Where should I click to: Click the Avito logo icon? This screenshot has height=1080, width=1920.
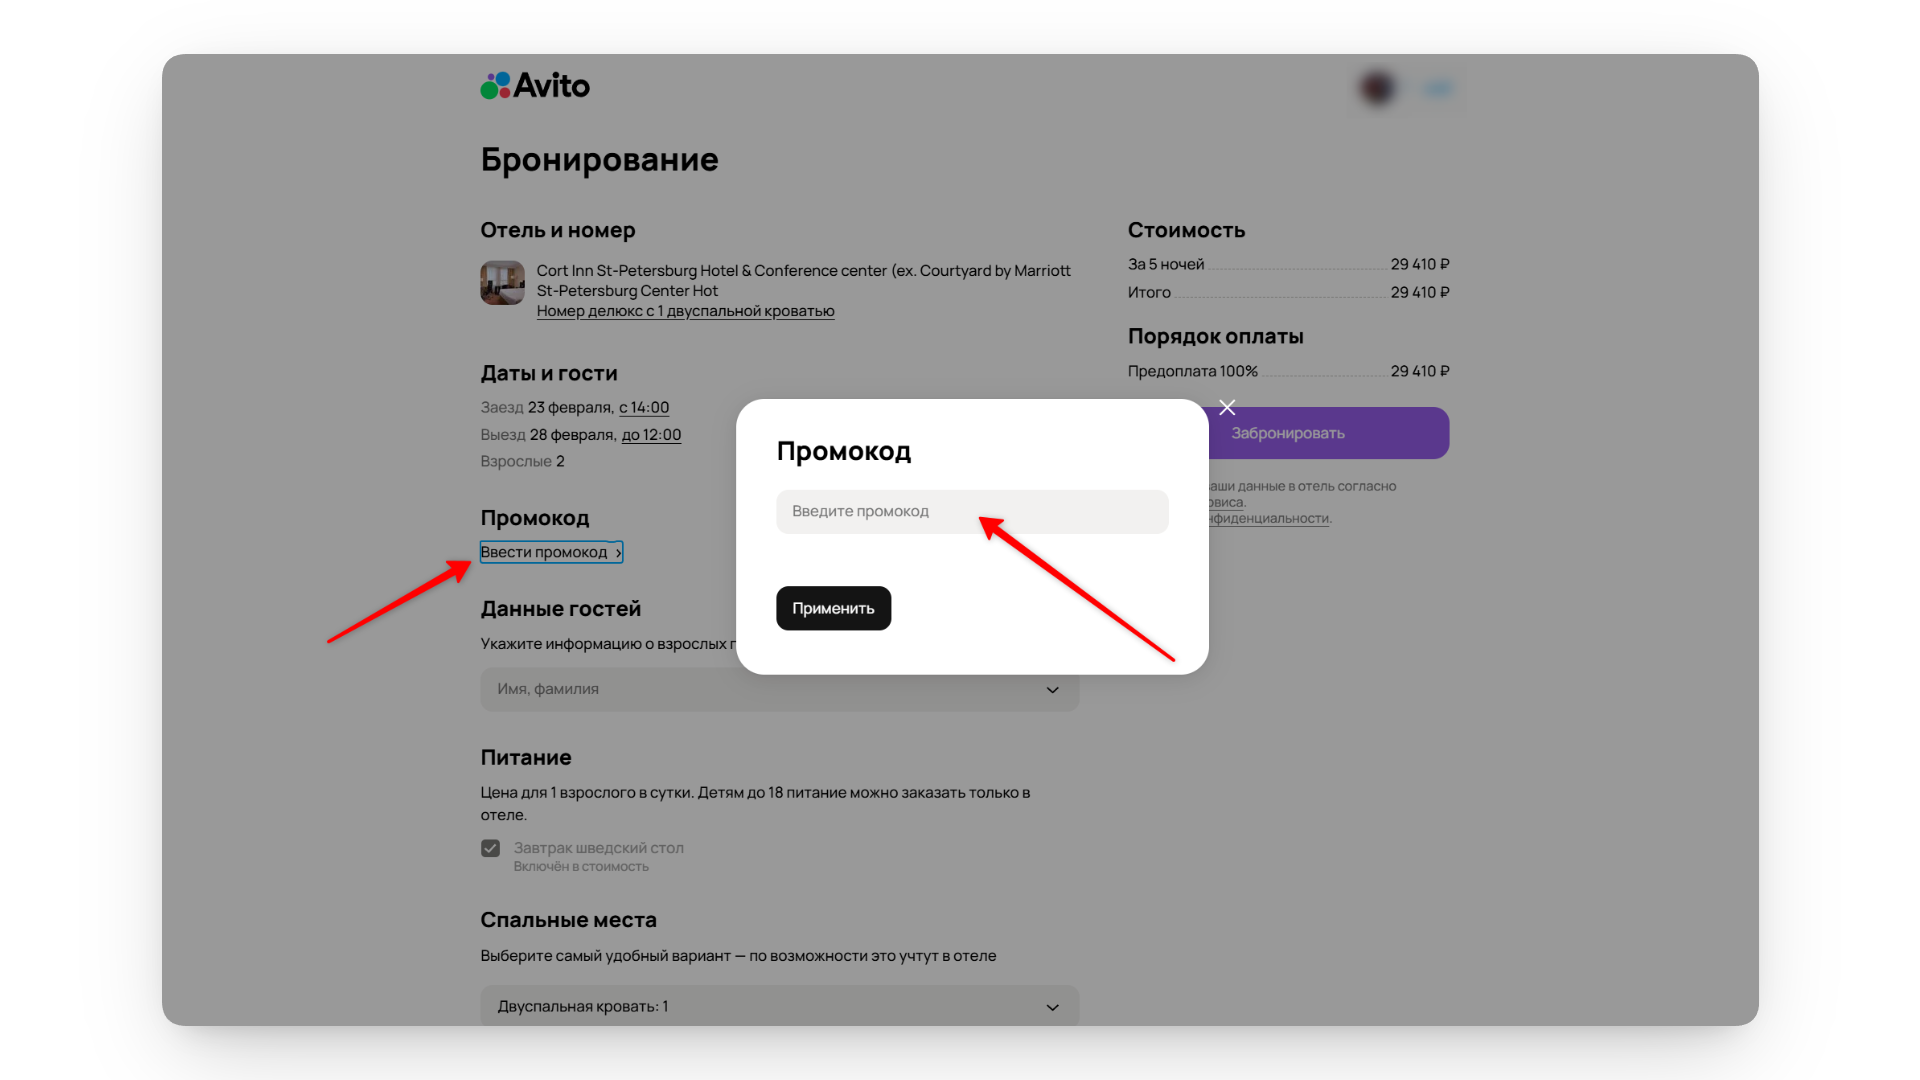pyautogui.click(x=493, y=85)
